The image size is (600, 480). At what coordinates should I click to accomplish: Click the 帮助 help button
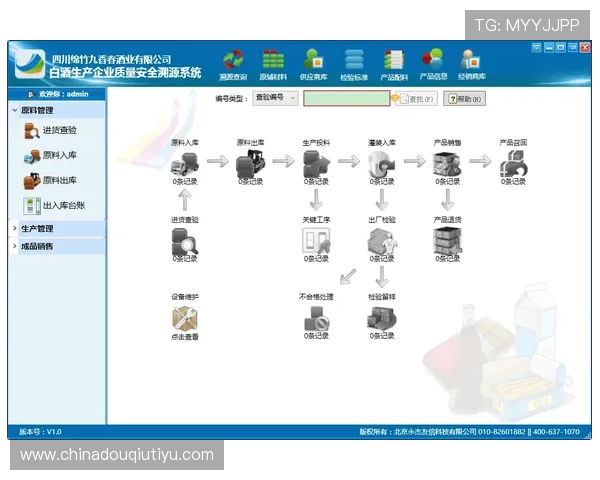pyautogui.click(x=465, y=99)
